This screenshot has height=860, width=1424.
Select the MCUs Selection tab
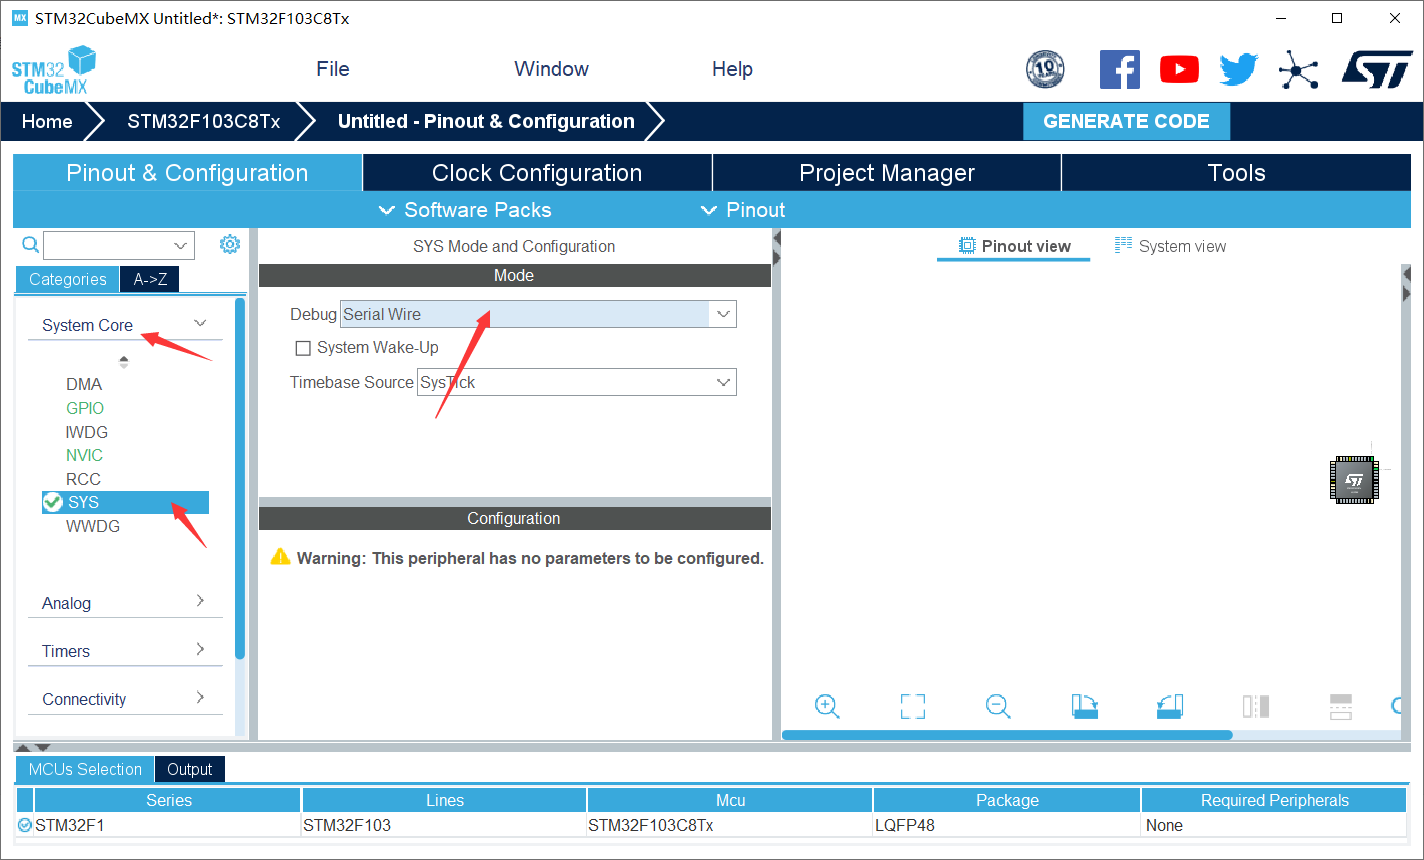coord(85,769)
